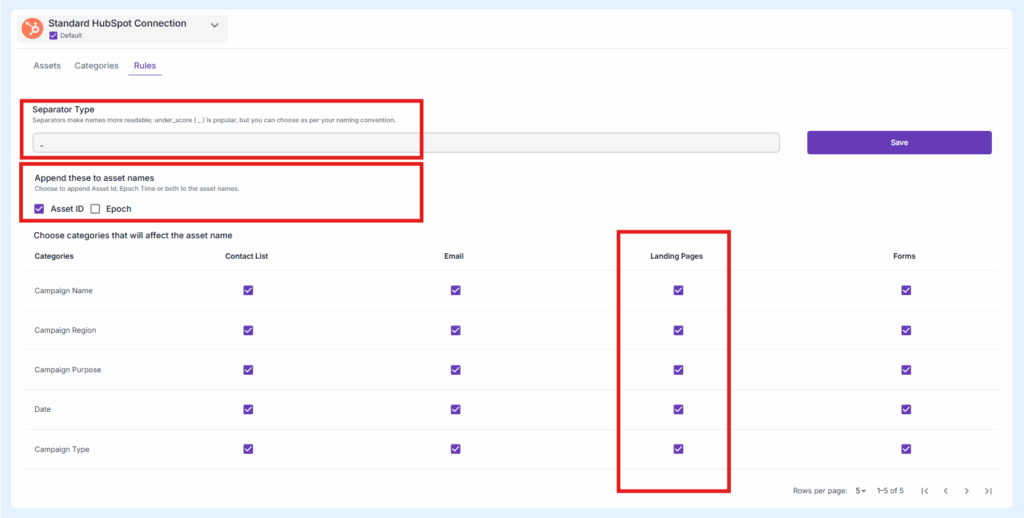Uncheck the Asset ID checkbox

pos(39,209)
